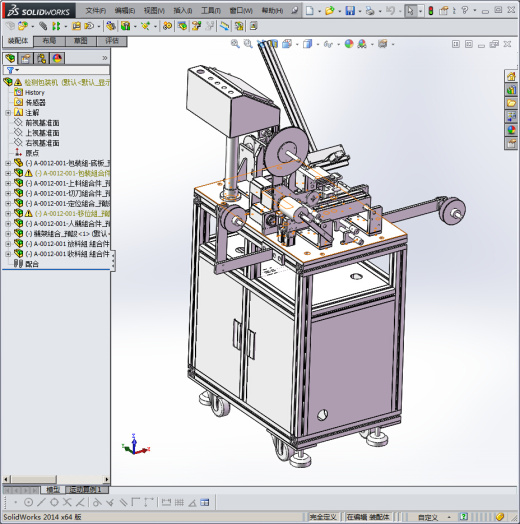The height and width of the screenshot is (524, 520).
Task: Expand the A-0012-001-切刀組合件 tree node
Action: coord(8,193)
